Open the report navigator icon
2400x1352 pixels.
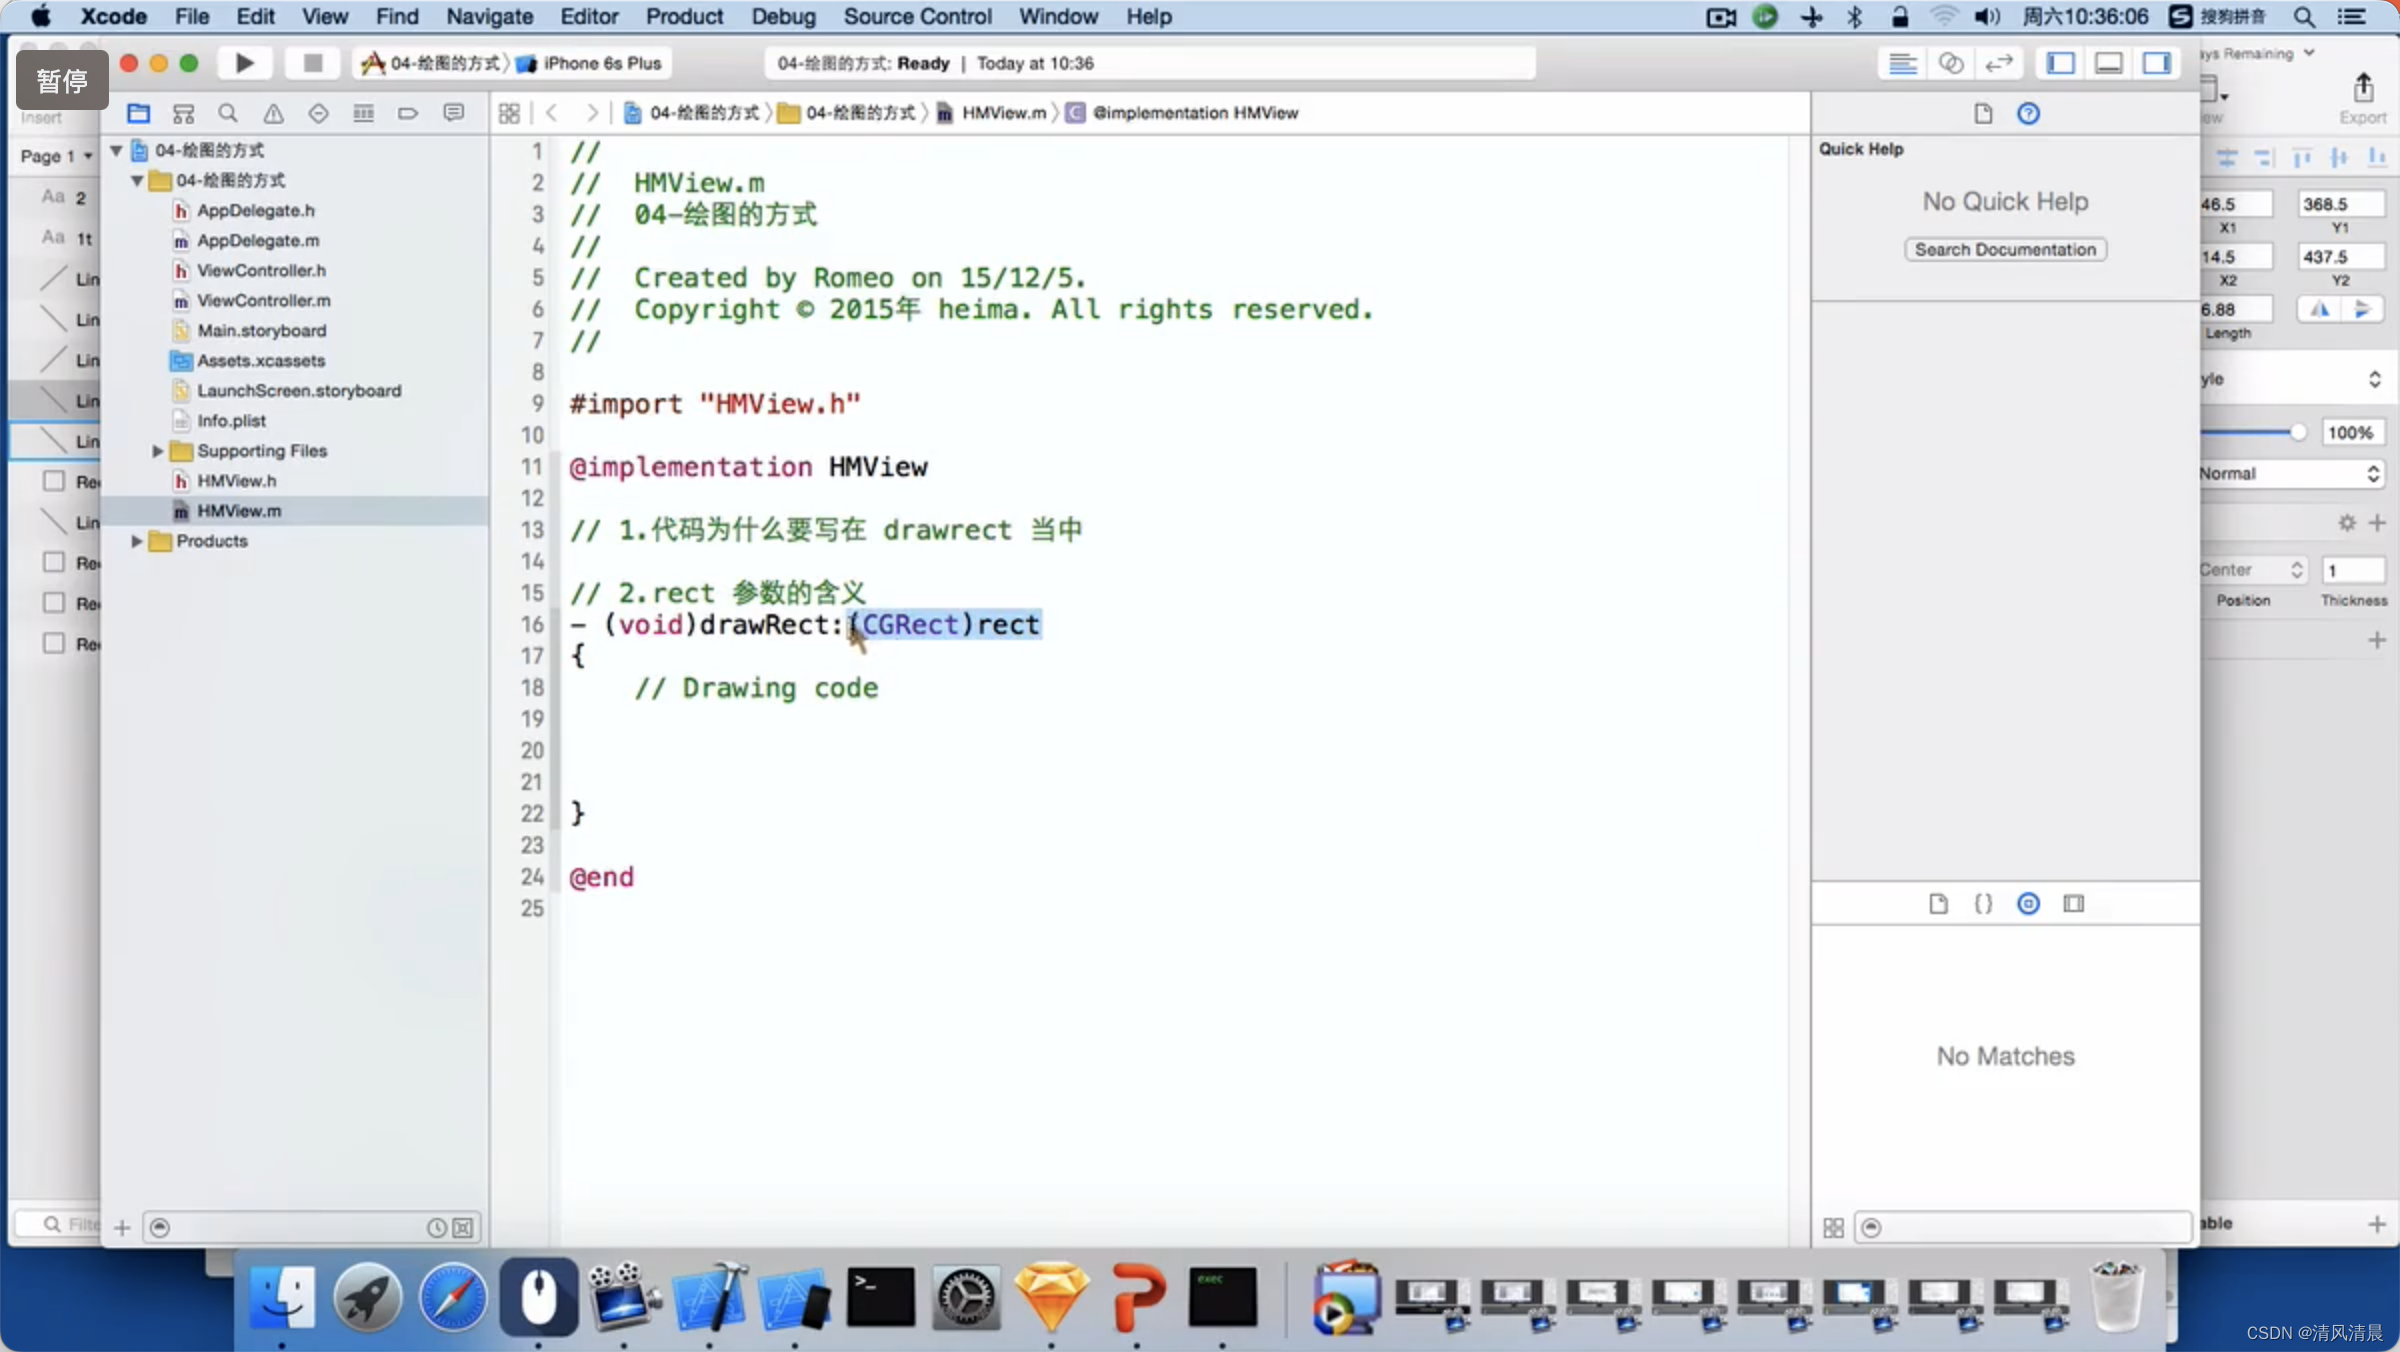[453, 113]
